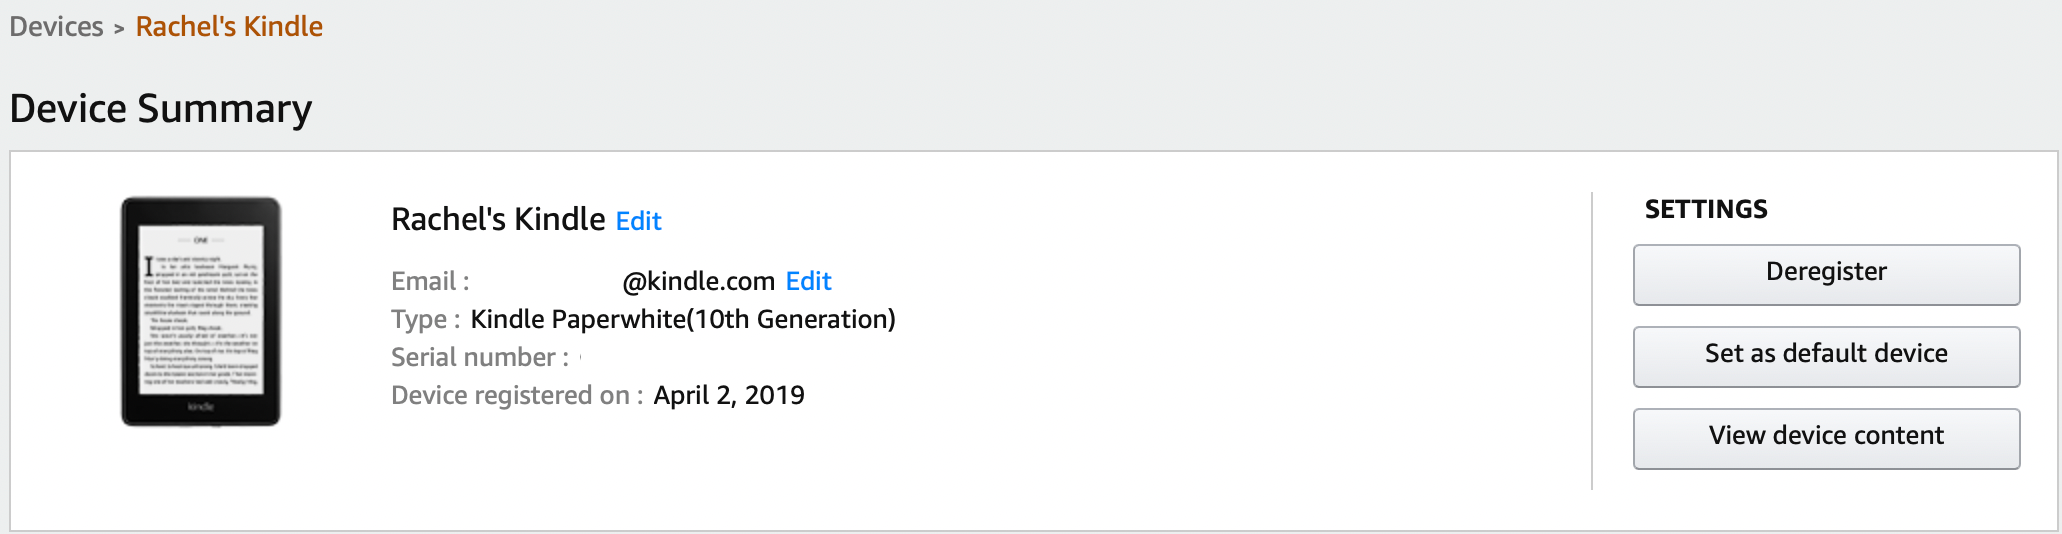The width and height of the screenshot is (2062, 534).
Task: Edit the @kindle.com email address
Action: click(808, 281)
